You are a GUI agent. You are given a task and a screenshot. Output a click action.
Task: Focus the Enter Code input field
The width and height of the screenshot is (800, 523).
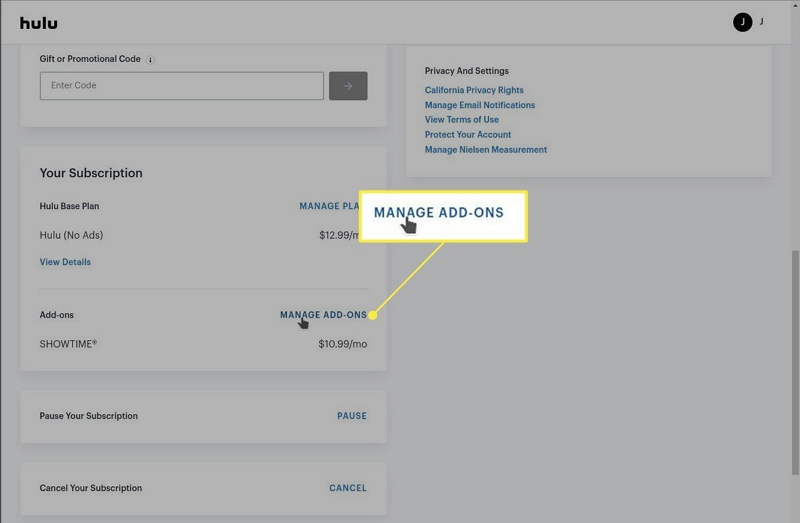click(181, 86)
